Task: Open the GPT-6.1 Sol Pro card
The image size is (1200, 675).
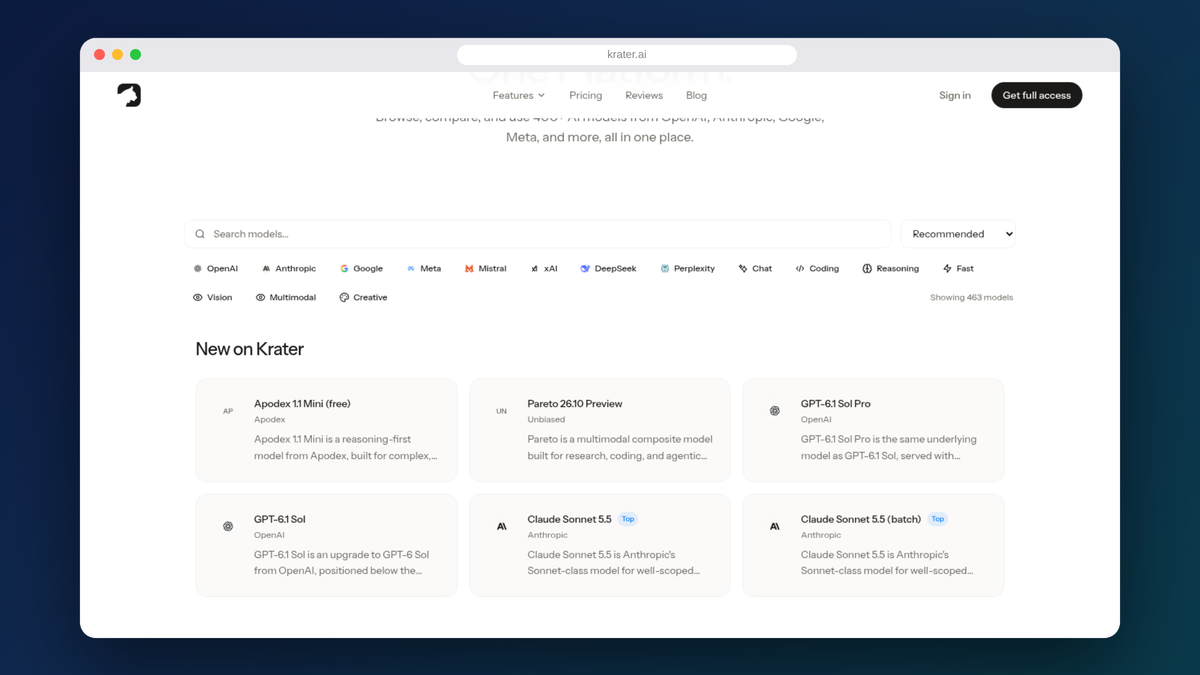Action: pos(873,430)
